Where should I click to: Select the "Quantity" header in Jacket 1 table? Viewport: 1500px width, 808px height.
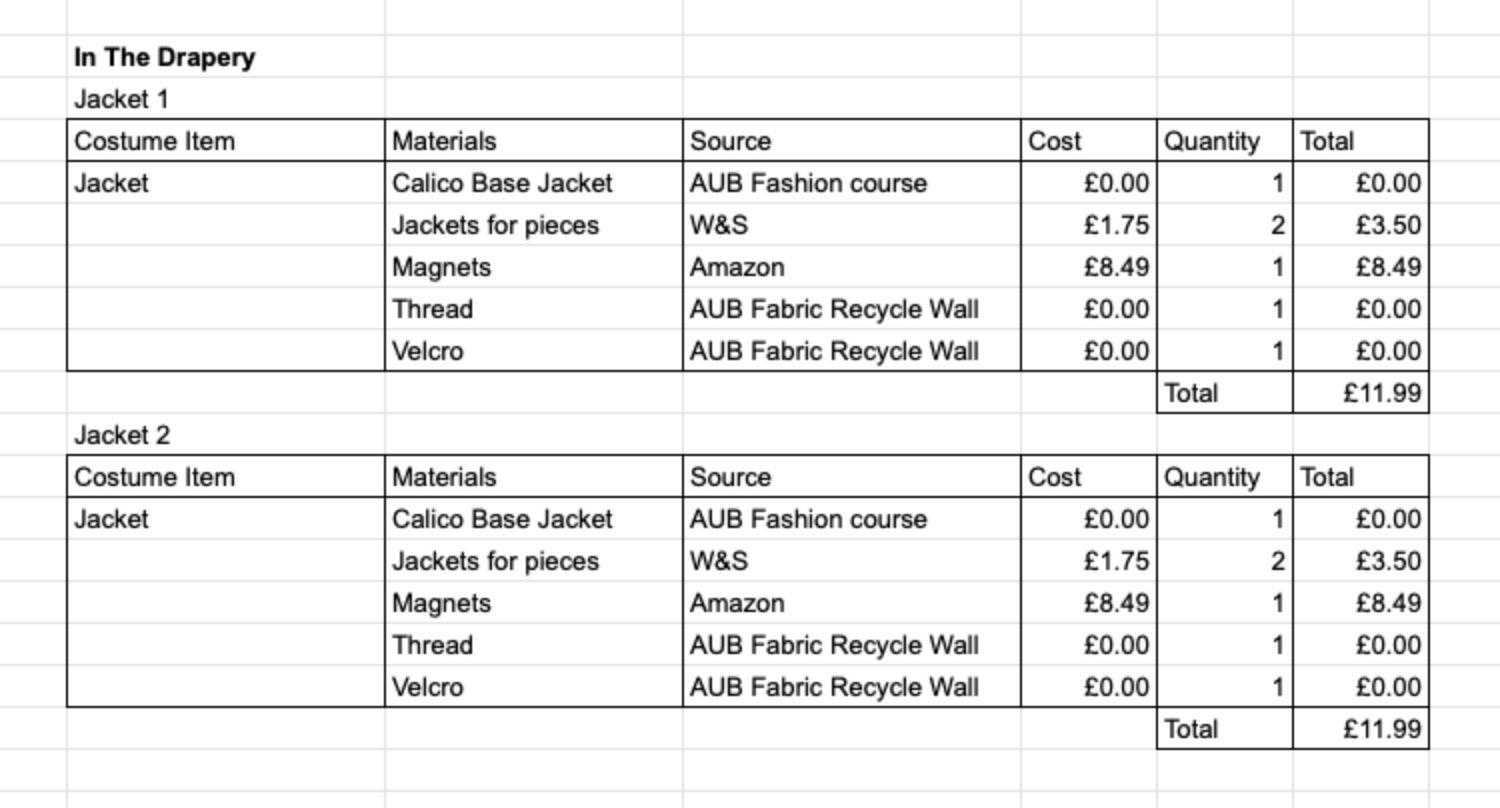coord(1212,141)
